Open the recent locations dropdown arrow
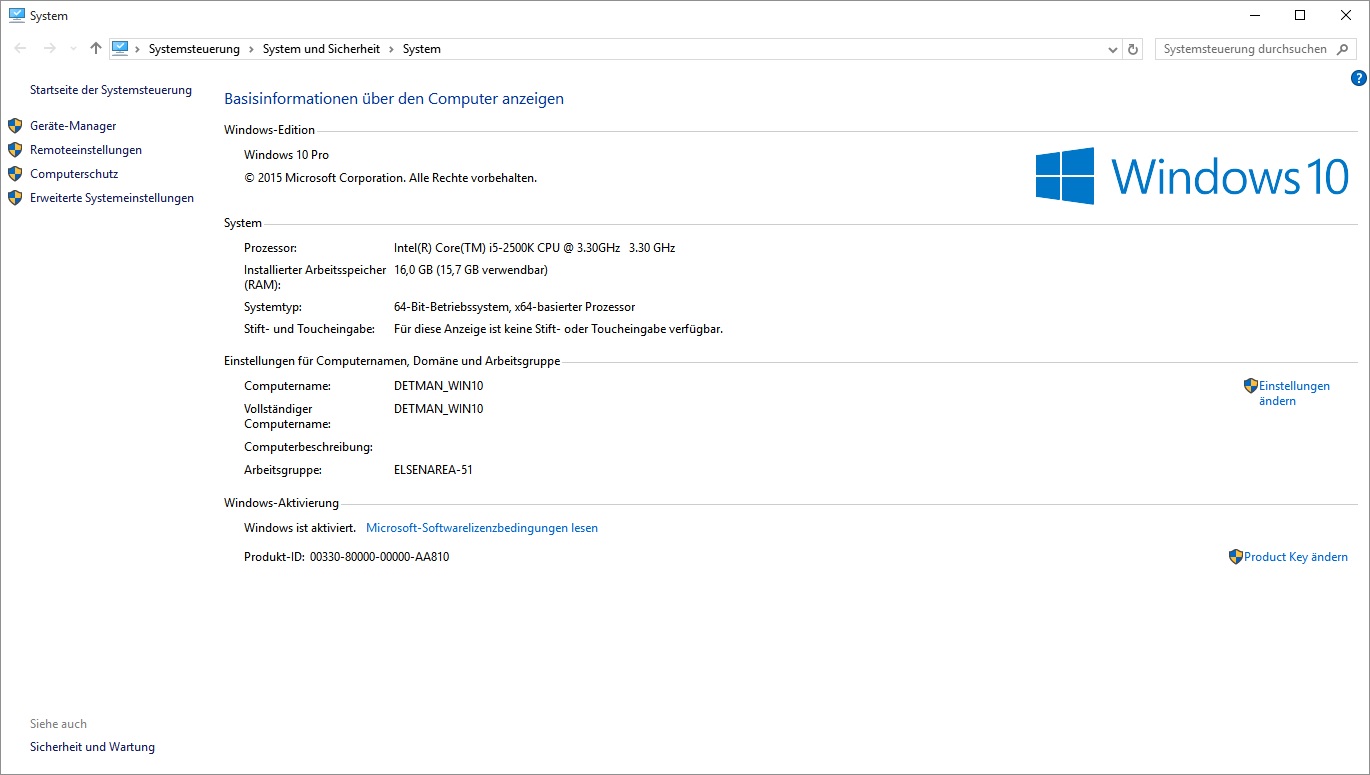Image resolution: width=1370 pixels, height=775 pixels. pyautogui.click(x=73, y=49)
